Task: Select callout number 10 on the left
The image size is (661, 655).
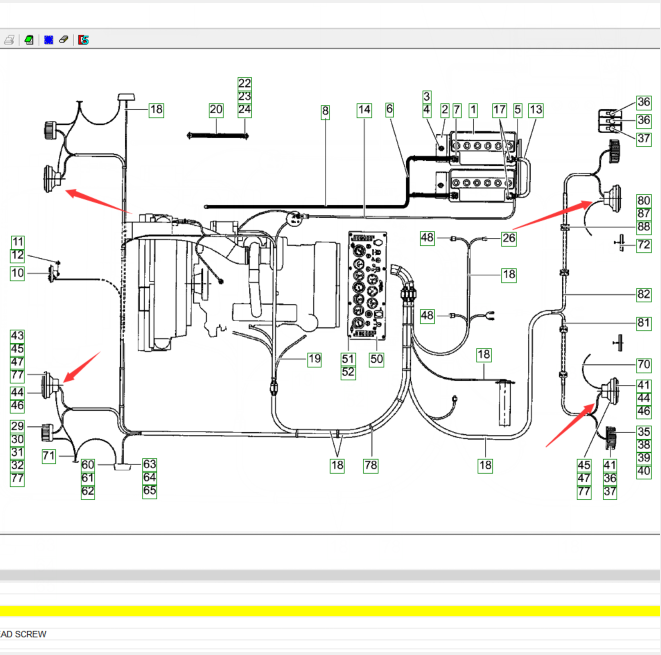Action: [x=18, y=273]
